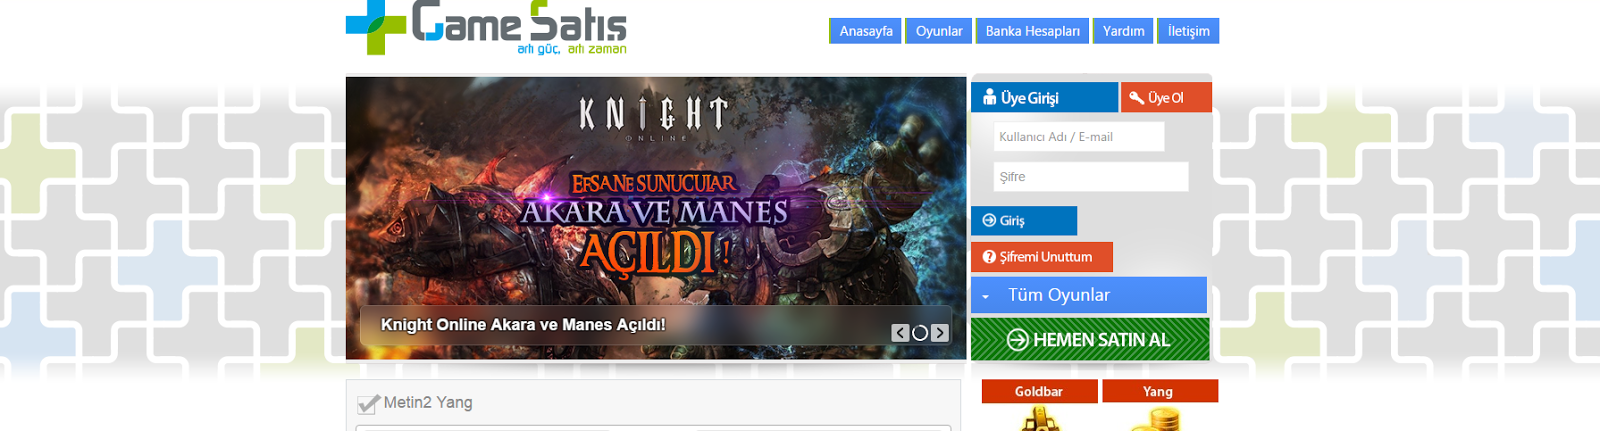Select the circular slide indicator dot
The height and width of the screenshot is (431, 1600).
pos(920,333)
